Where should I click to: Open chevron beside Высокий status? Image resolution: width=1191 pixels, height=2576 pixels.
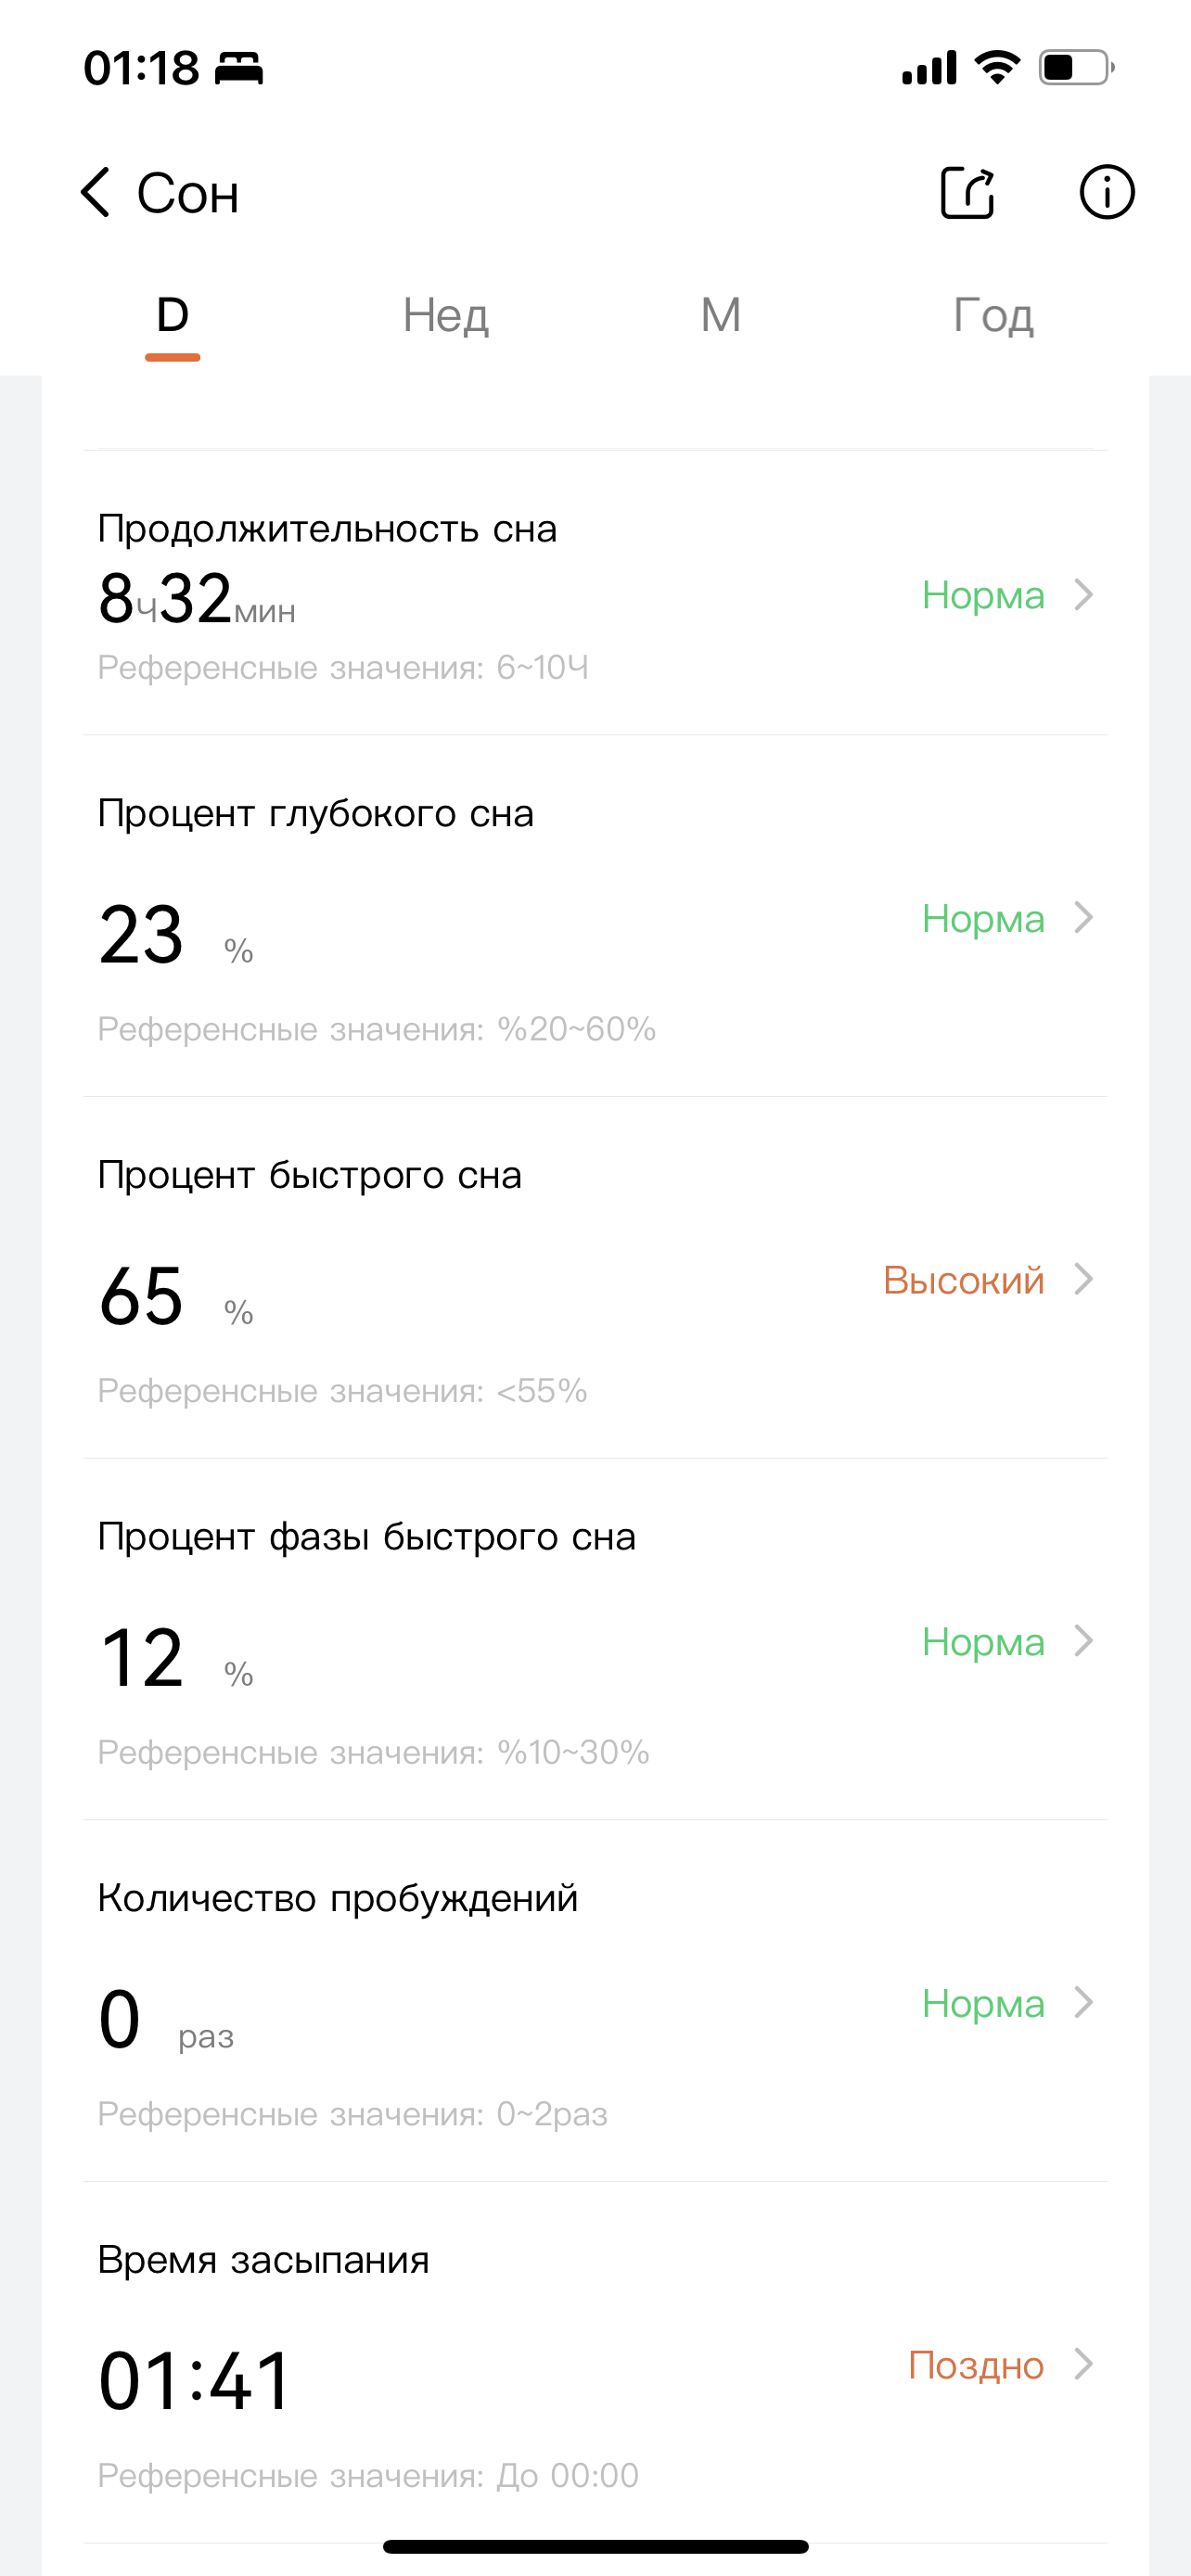[x=1083, y=1279]
